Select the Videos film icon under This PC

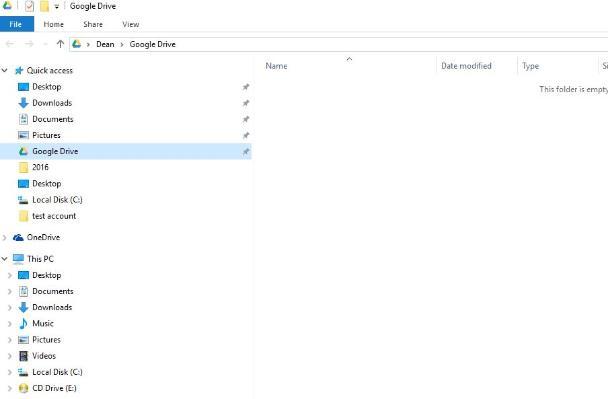[x=24, y=356]
